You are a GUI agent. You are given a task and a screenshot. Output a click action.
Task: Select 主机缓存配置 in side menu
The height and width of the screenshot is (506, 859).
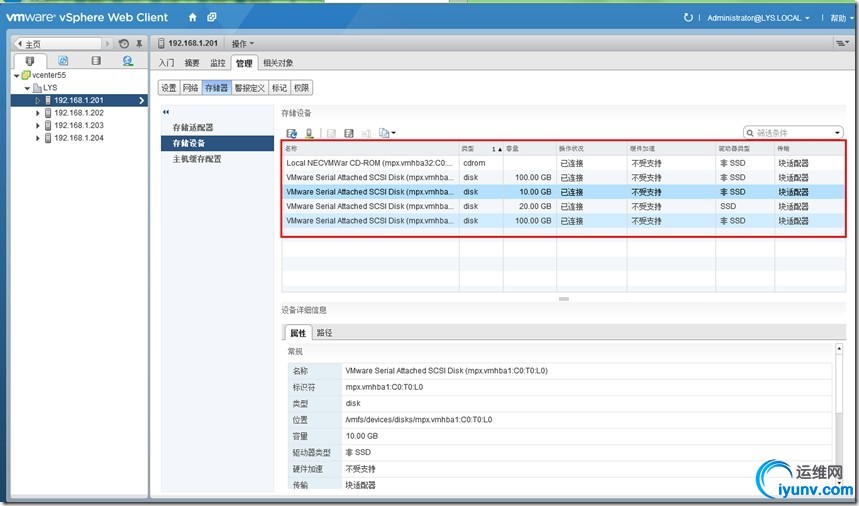(x=197, y=159)
